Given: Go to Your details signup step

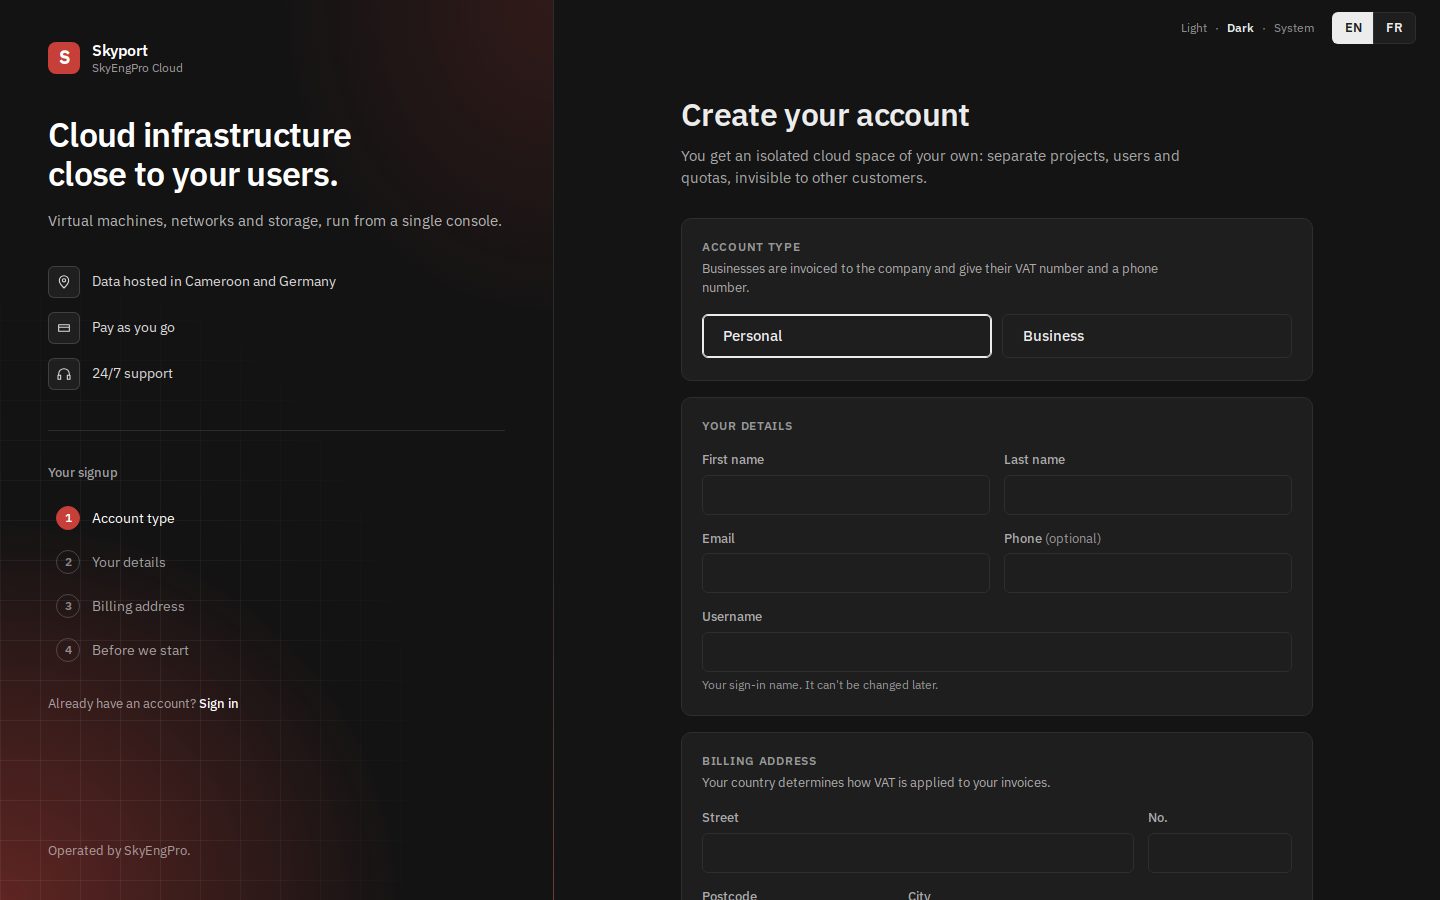Looking at the screenshot, I should tap(129, 562).
